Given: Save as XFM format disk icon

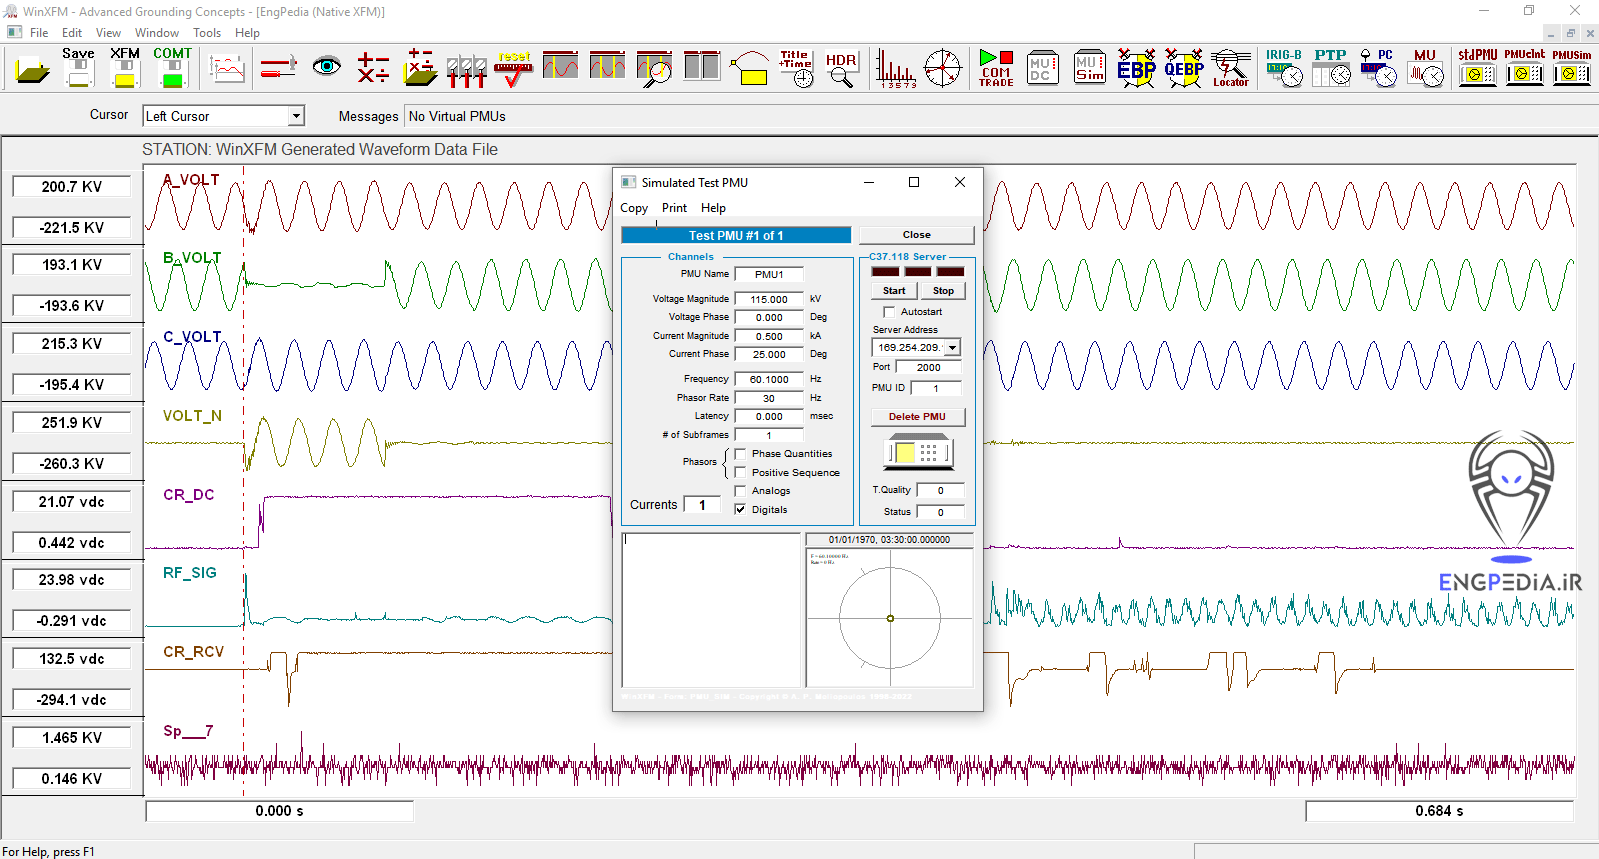Looking at the screenshot, I should 125,69.
